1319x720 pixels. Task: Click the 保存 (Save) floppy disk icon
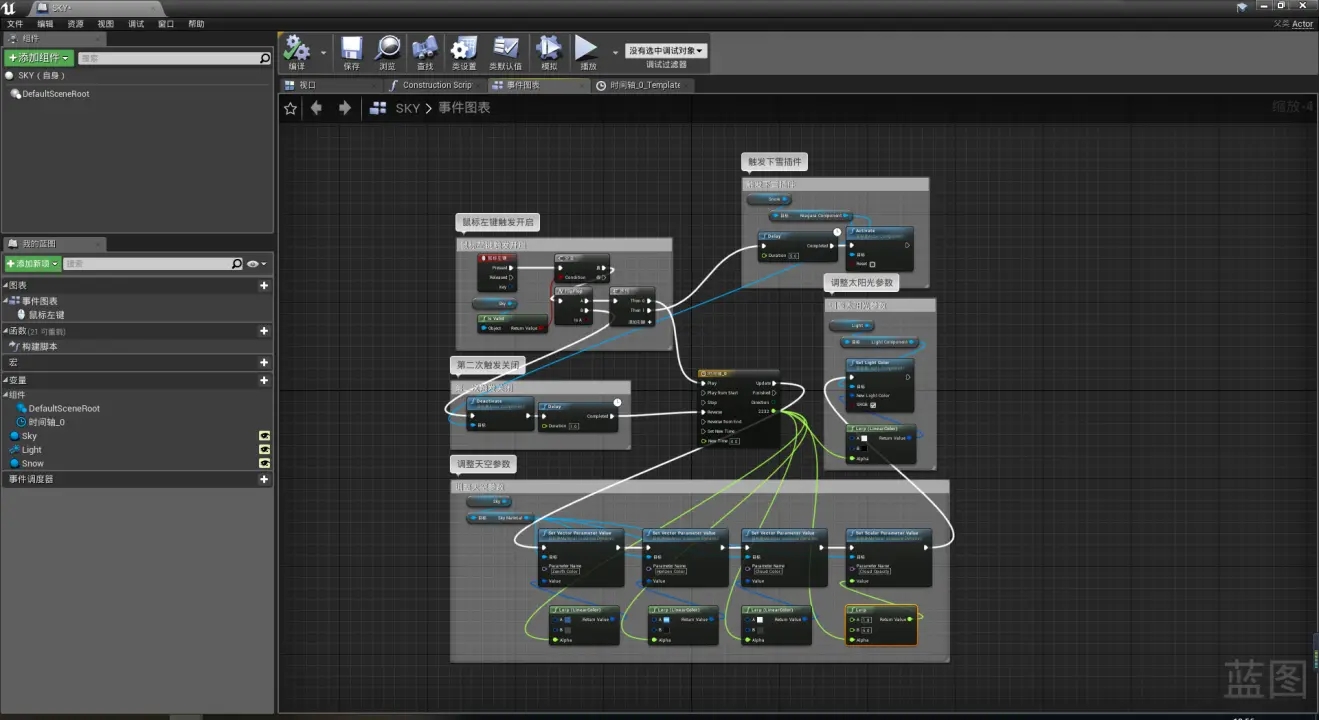[351, 48]
